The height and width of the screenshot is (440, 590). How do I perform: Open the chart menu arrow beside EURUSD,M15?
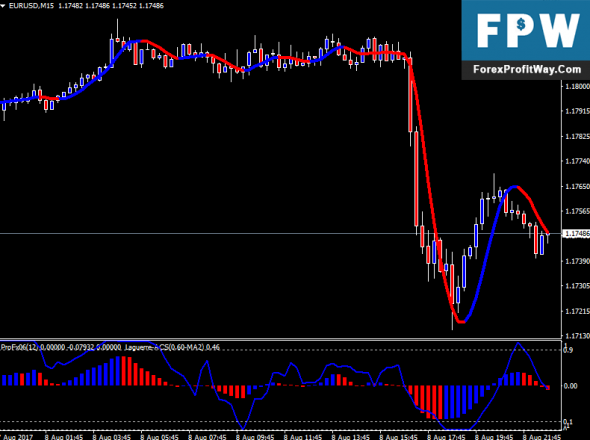coord(3,6)
